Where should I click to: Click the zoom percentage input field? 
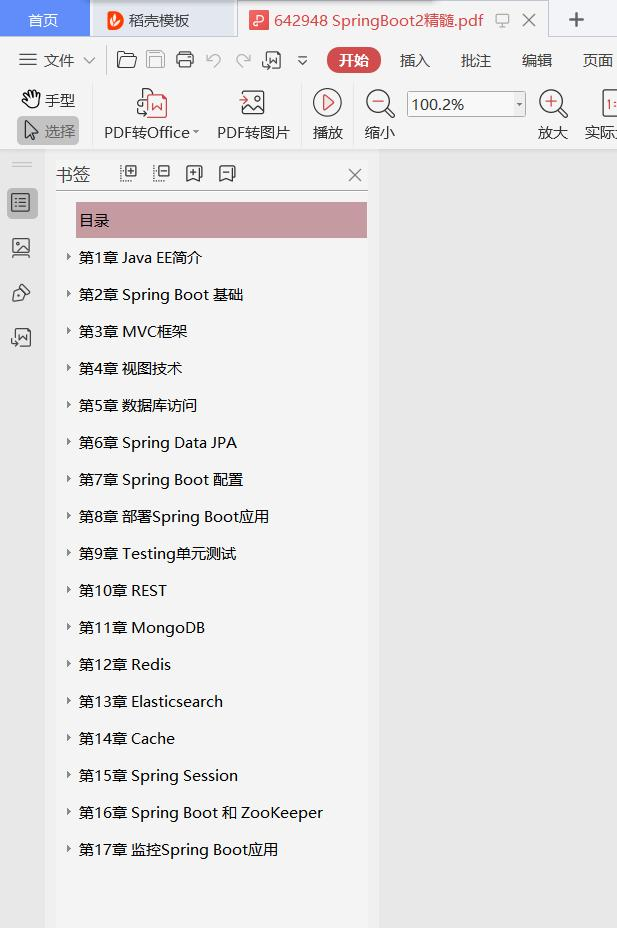460,104
